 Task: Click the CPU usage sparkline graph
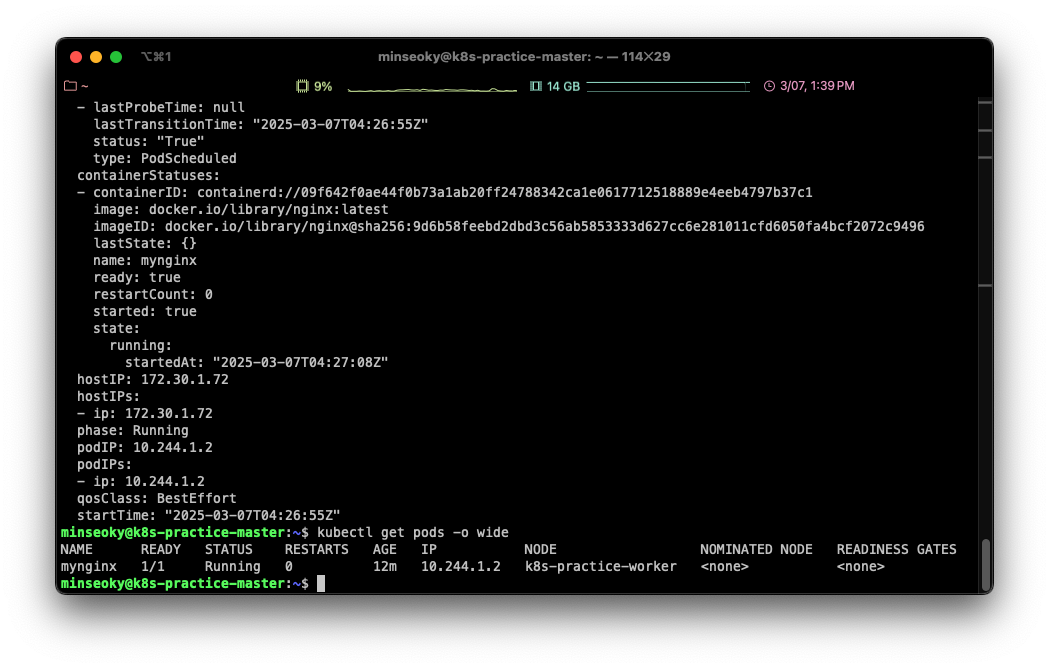click(432, 88)
